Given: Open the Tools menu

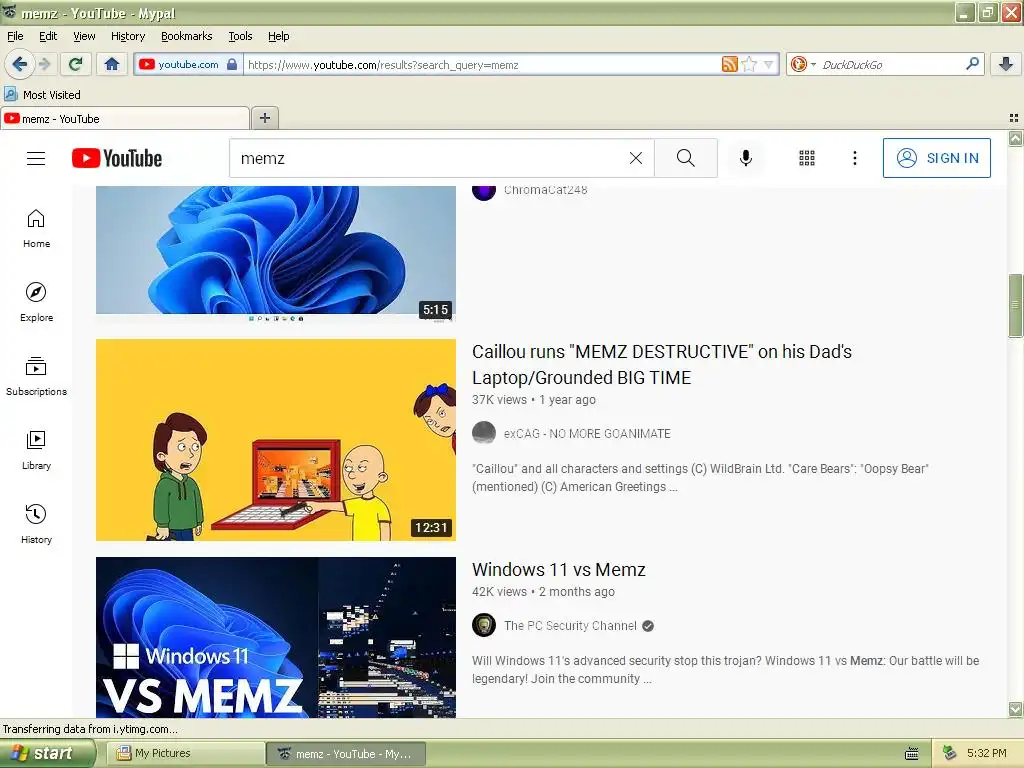Looking at the screenshot, I should tap(240, 36).
